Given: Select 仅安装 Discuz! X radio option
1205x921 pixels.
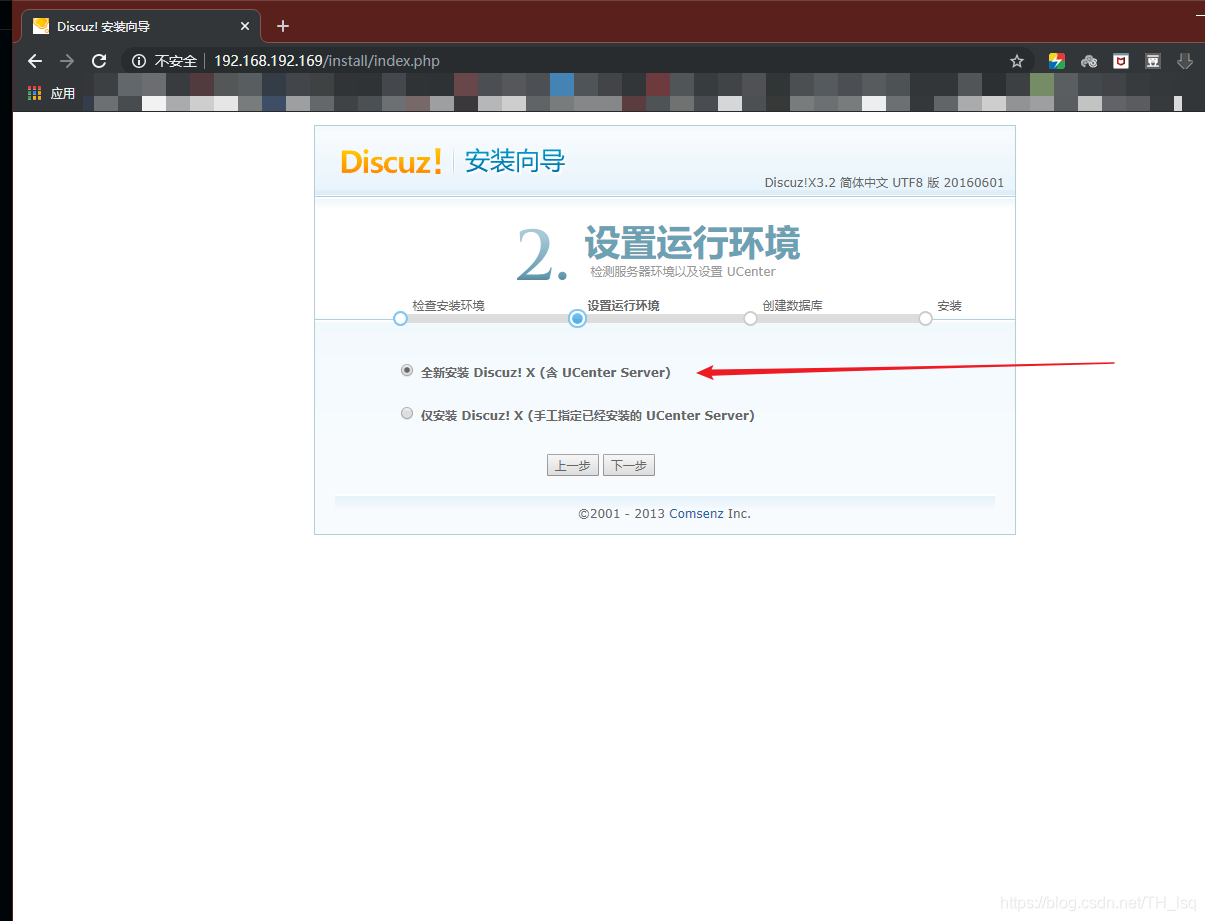Looking at the screenshot, I should pos(407,413).
